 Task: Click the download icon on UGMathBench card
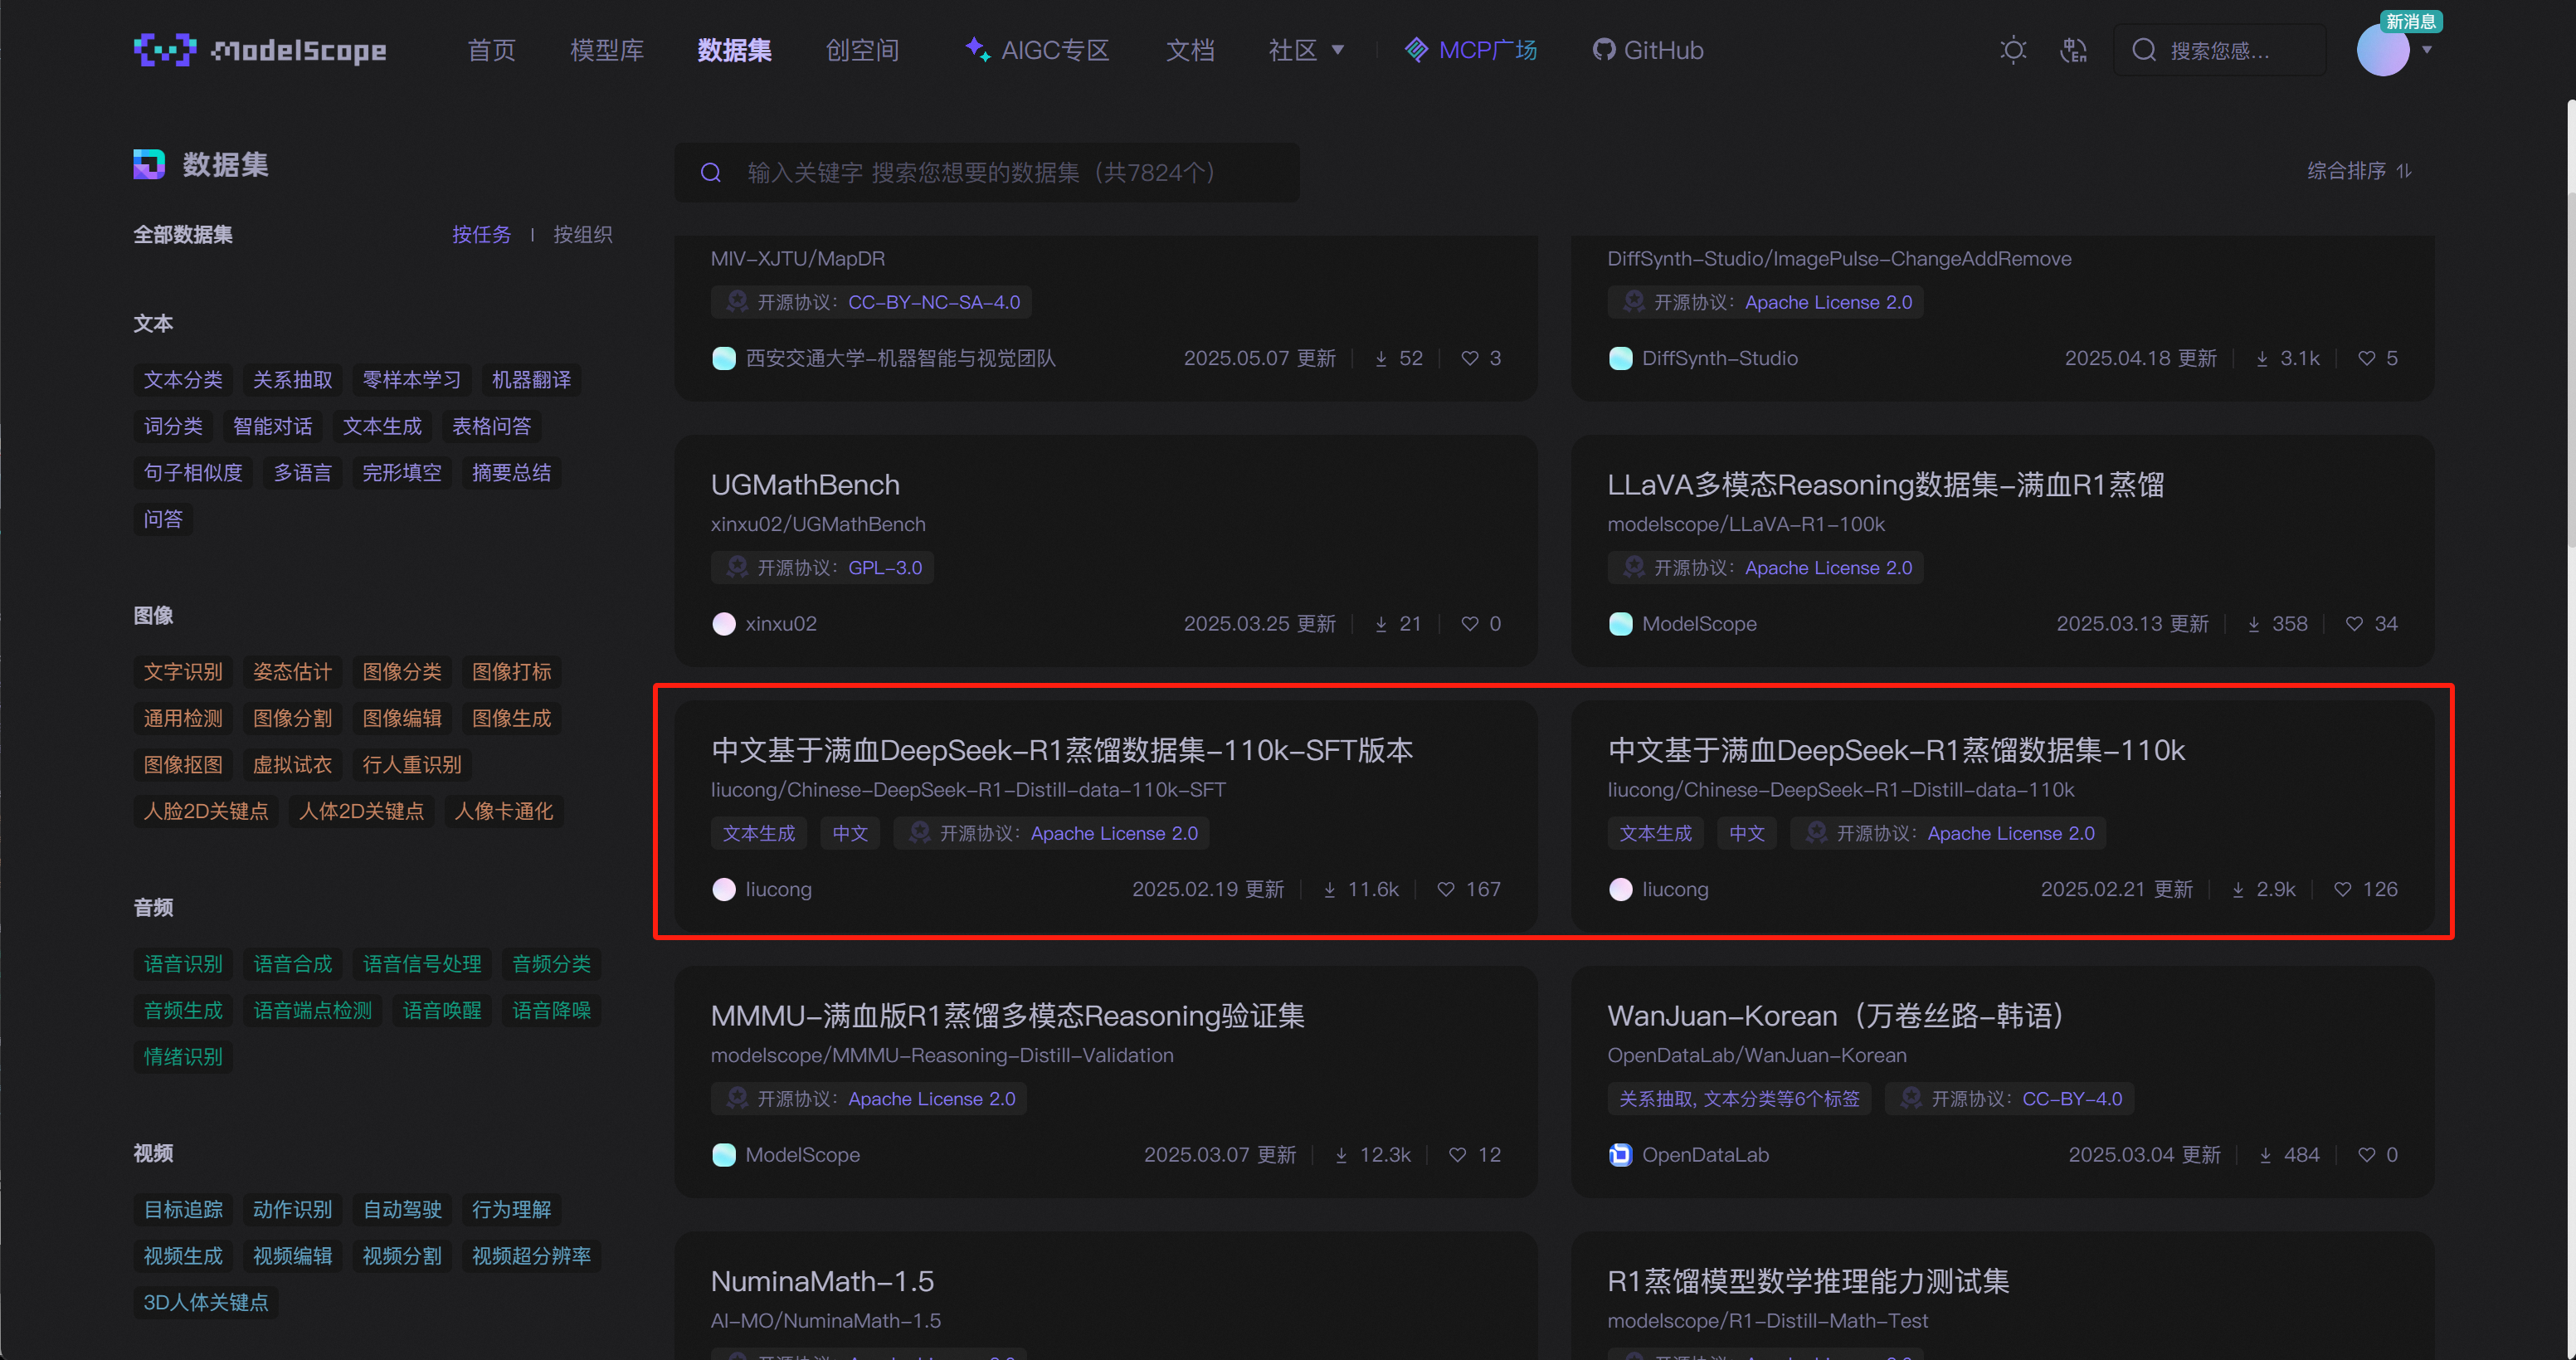[1381, 624]
